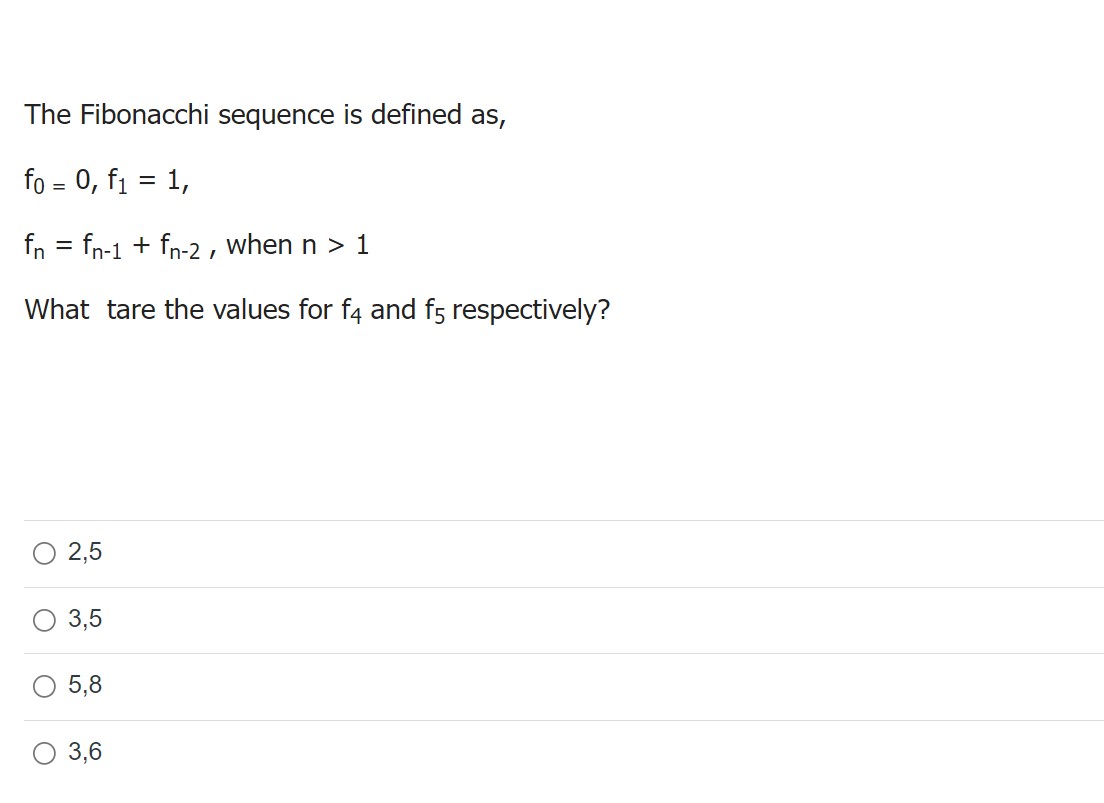Image resolution: width=1104 pixels, height=803 pixels.
Task: Click the Fibonacci sequence definition line
Action: [x=265, y=115]
